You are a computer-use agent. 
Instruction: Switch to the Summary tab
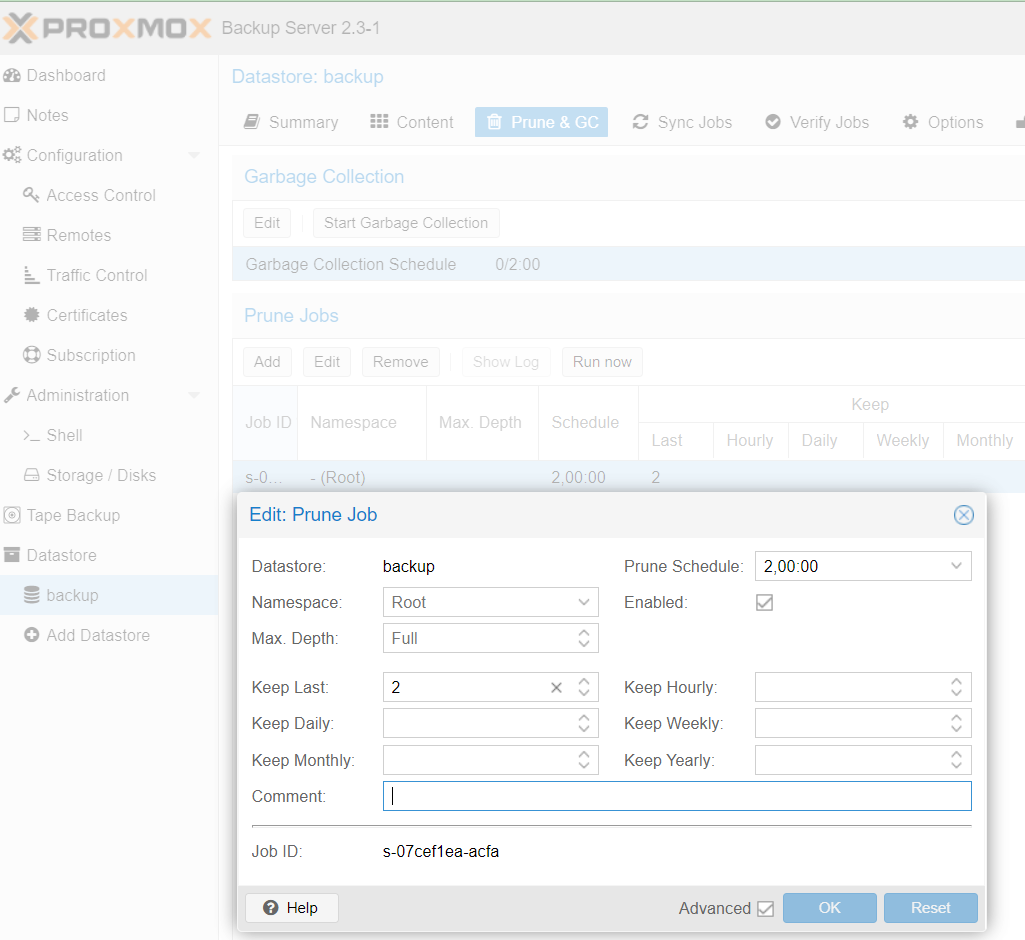click(x=292, y=122)
